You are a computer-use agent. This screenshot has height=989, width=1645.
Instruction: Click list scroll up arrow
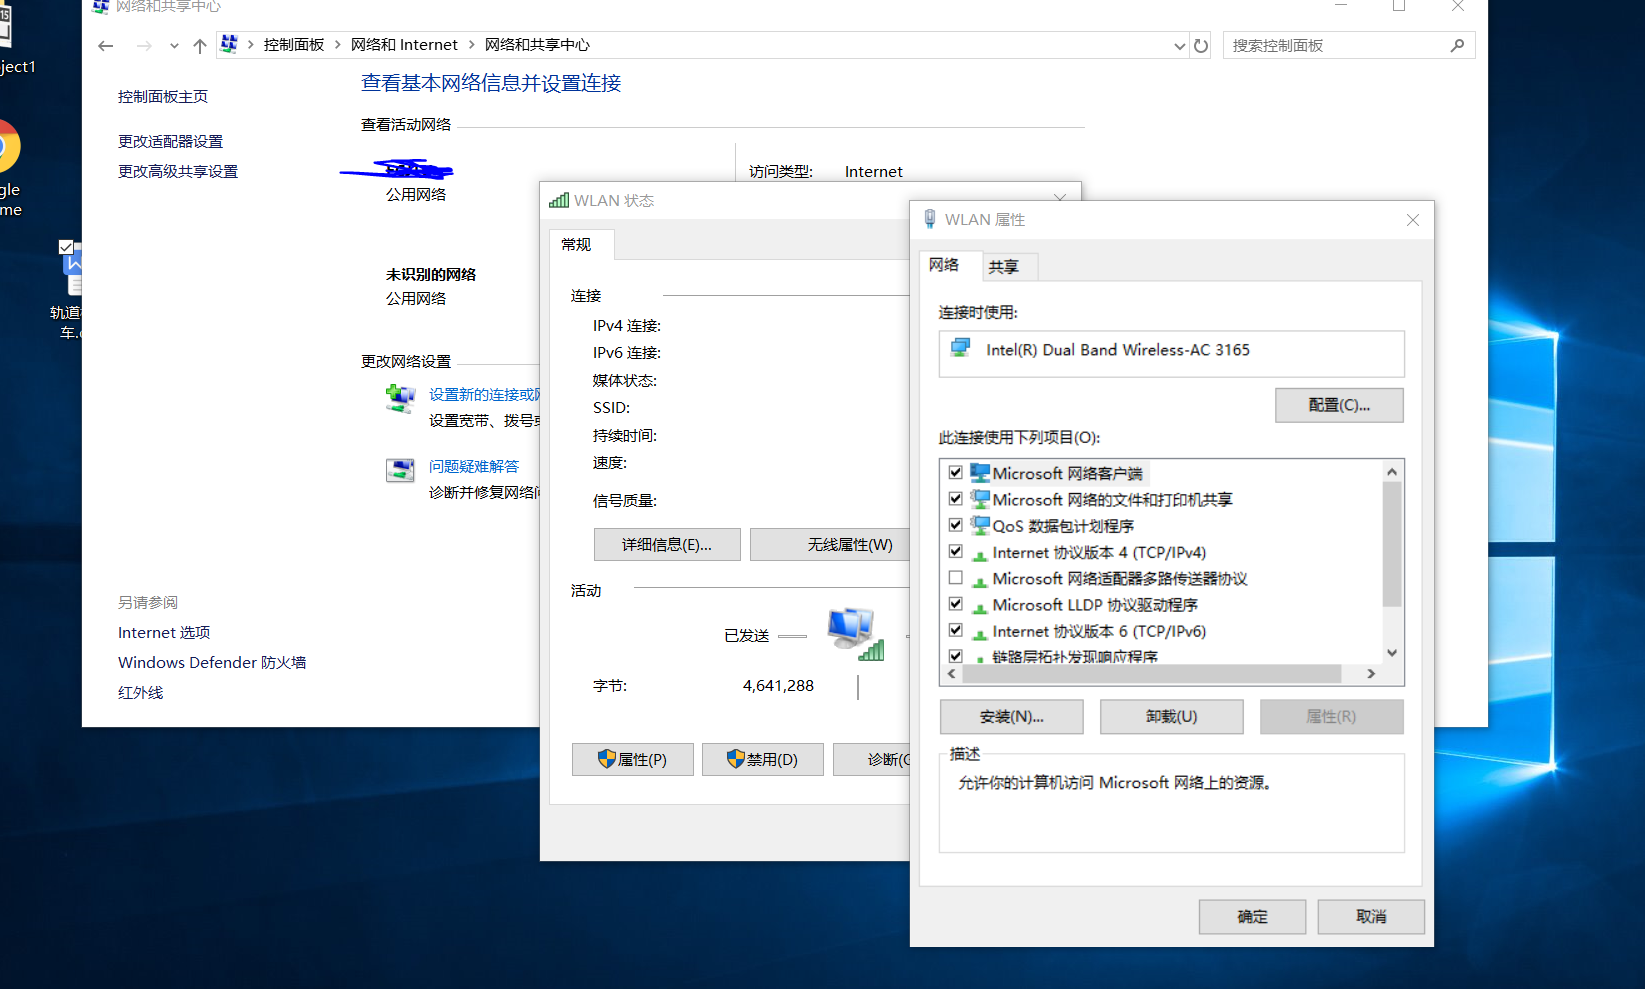pyautogui.click(x=1392, y=471)
